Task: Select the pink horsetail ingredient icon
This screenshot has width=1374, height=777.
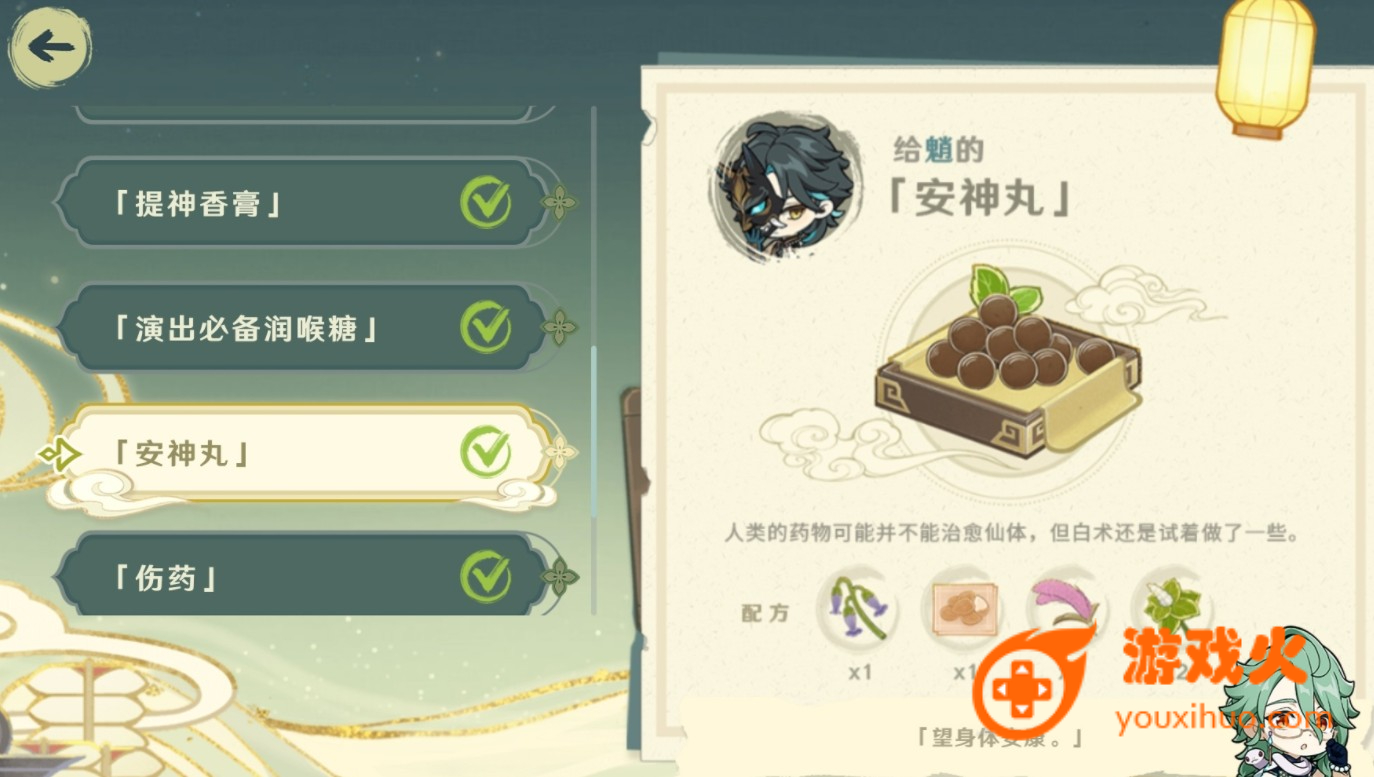Action: coord(1066,608)
